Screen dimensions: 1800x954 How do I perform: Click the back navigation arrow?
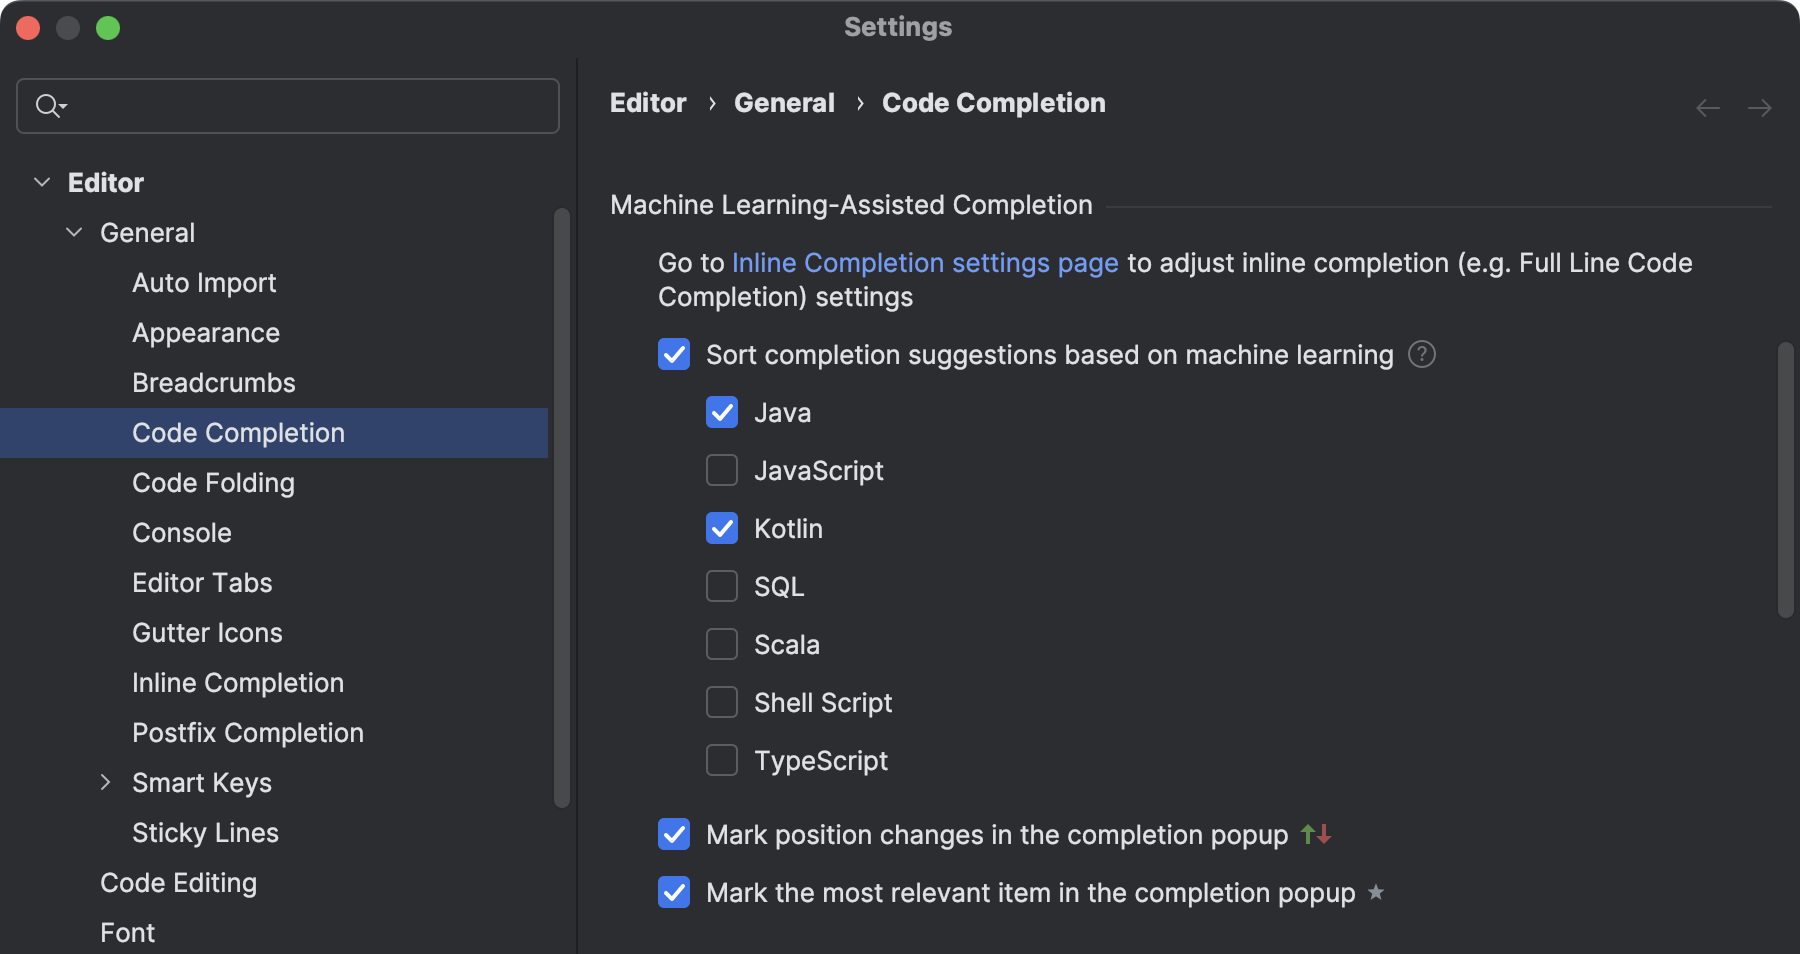(x=1707, y=107)
